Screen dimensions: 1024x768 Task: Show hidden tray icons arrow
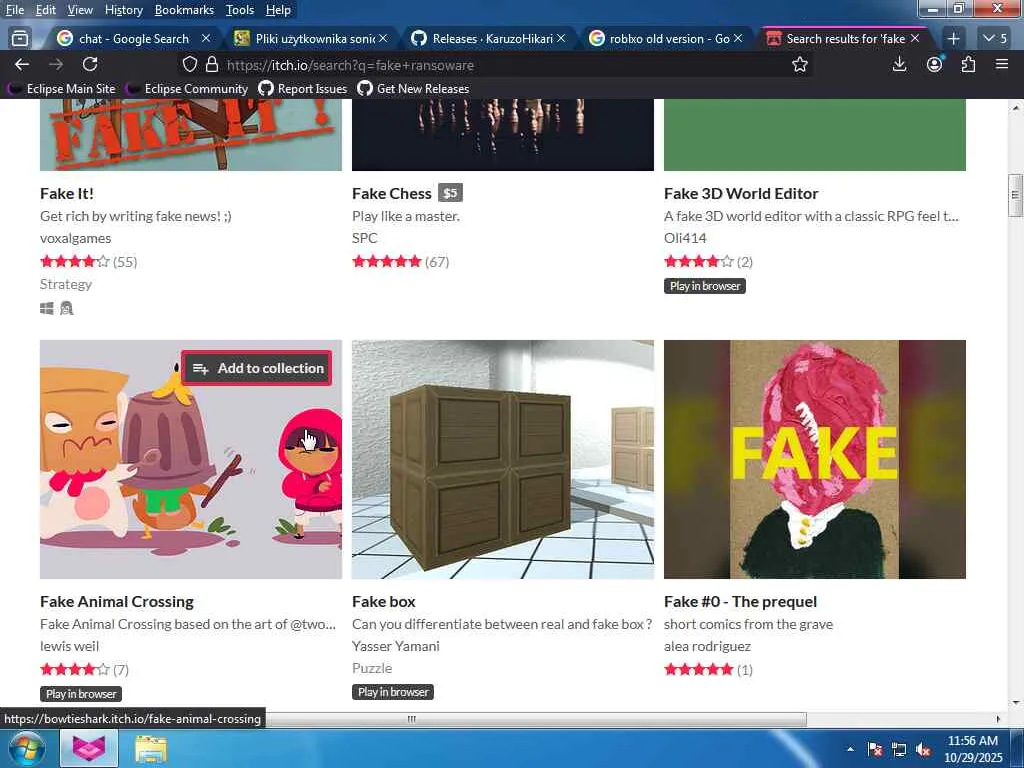(850, 750)
